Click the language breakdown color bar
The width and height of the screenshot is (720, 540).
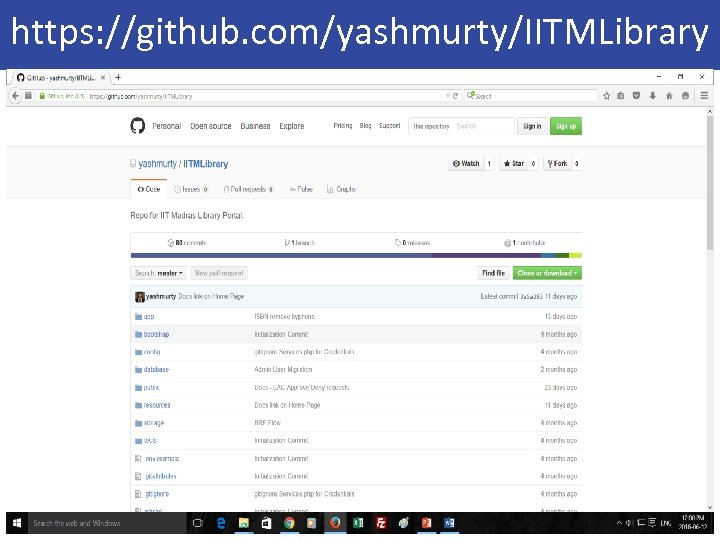coord(356,255)
